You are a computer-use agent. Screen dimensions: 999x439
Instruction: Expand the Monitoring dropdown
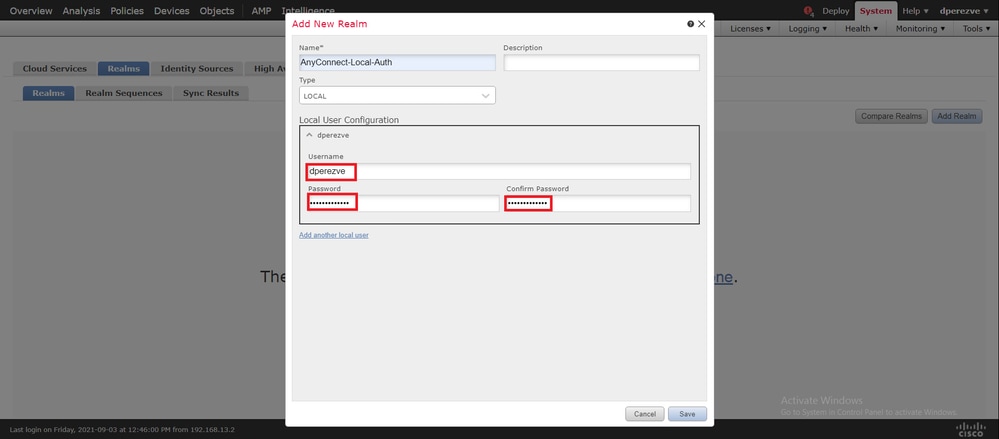click(920, 29)
